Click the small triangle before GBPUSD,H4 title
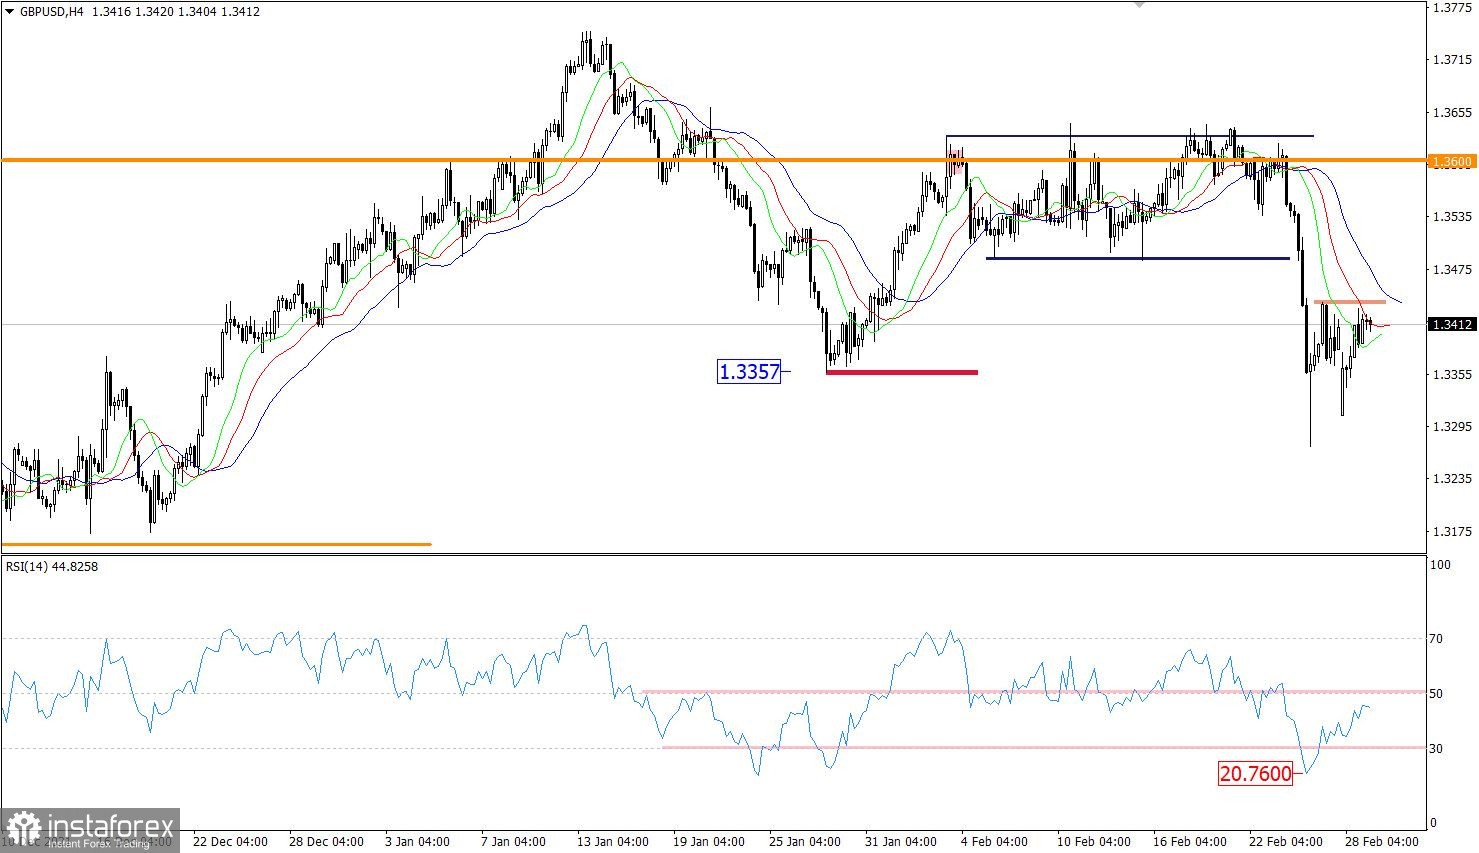The image size is (1479, 853). (9, 12)
